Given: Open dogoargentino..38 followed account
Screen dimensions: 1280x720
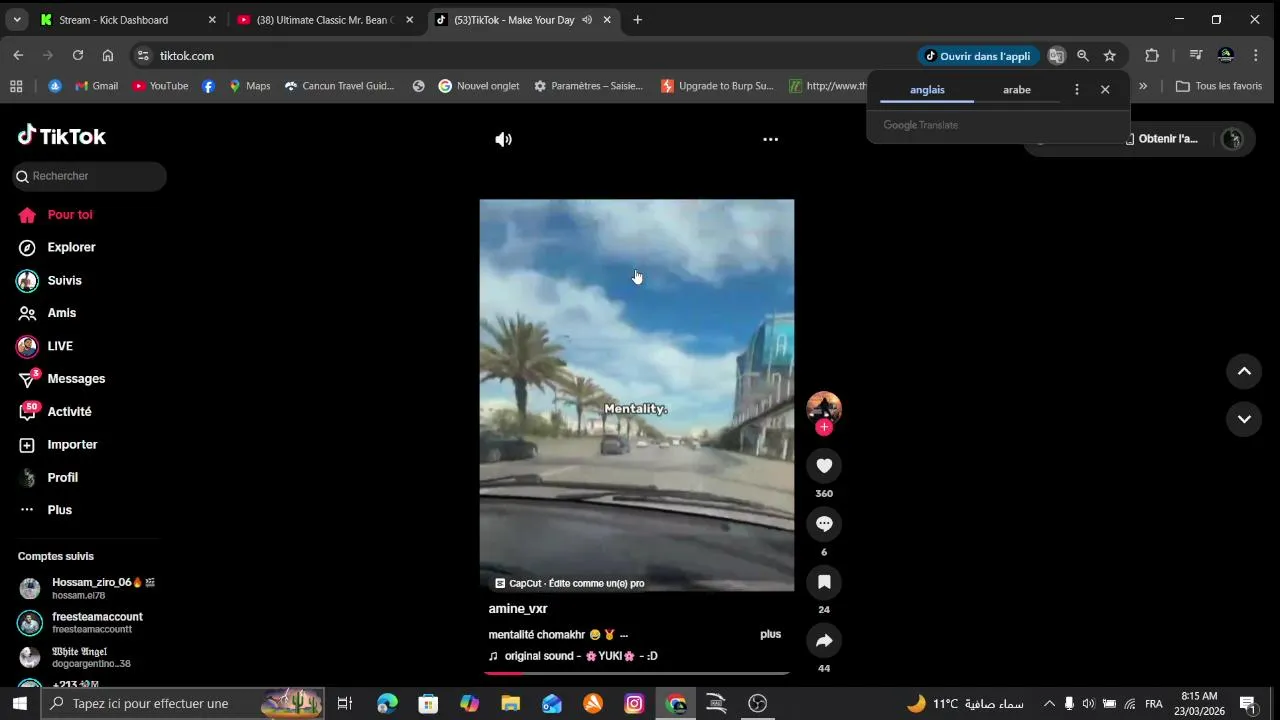Looking at the screenshot, I should (x=76, y=657).
